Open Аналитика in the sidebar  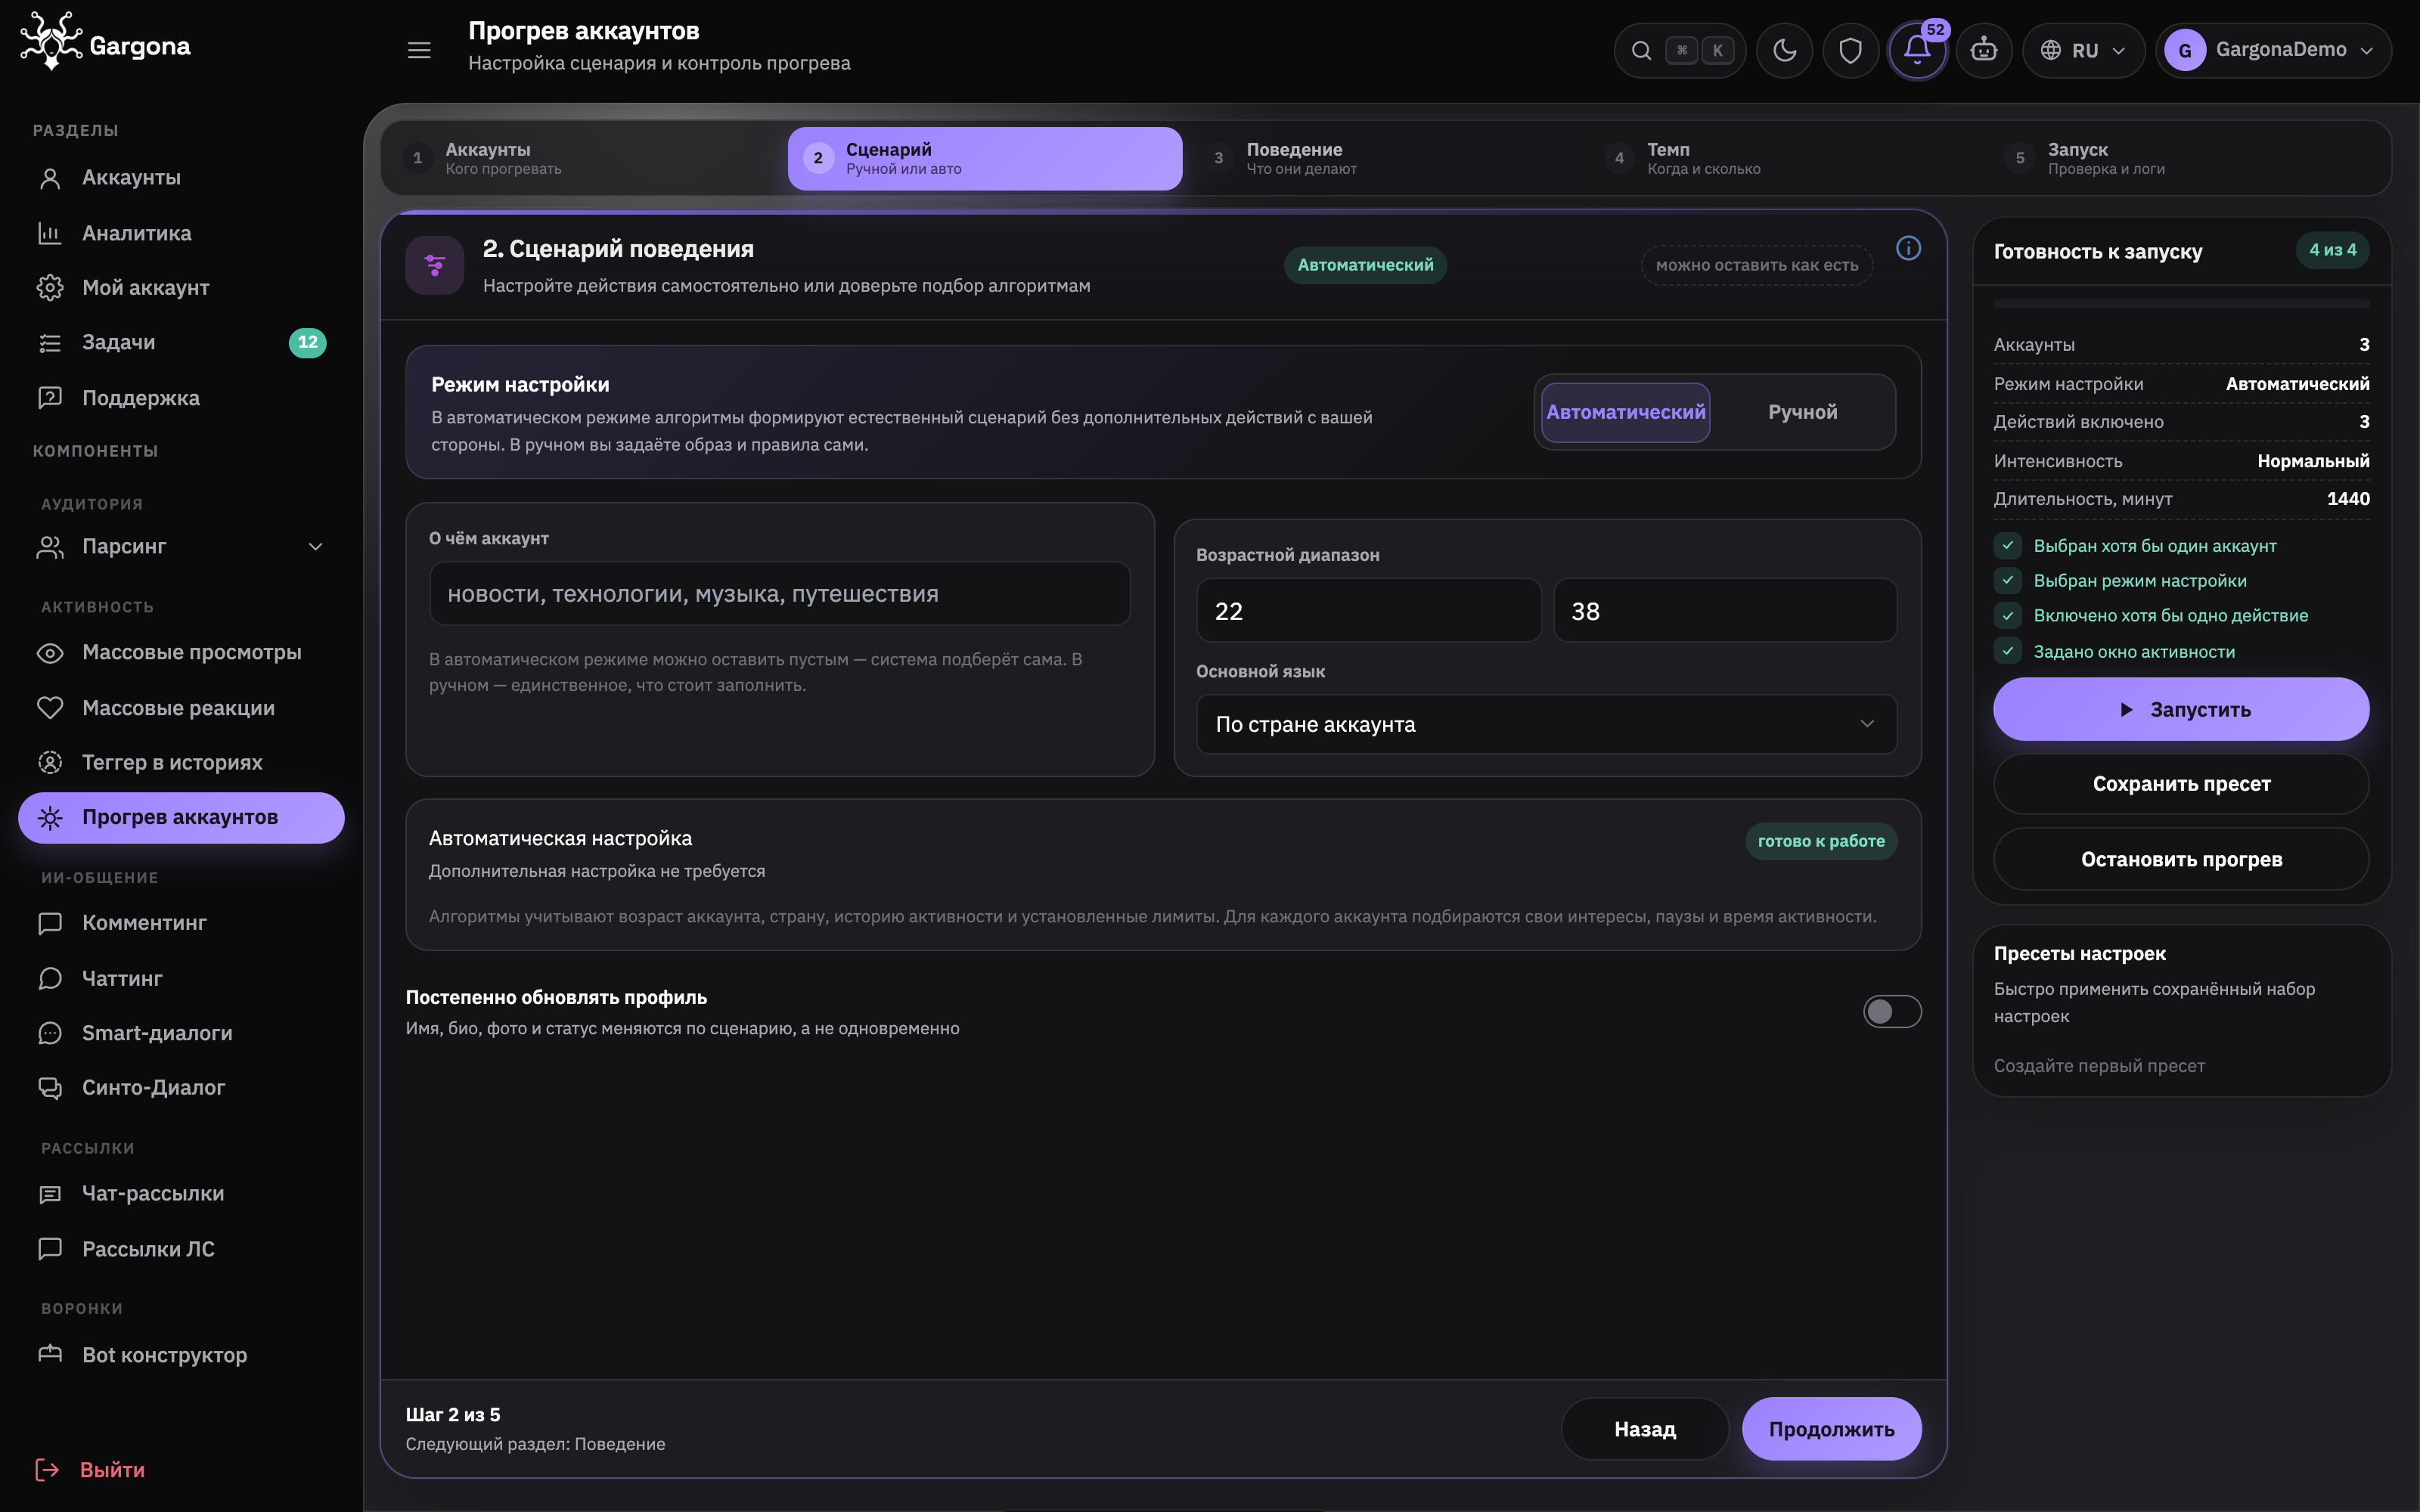(x=181, y=233)
